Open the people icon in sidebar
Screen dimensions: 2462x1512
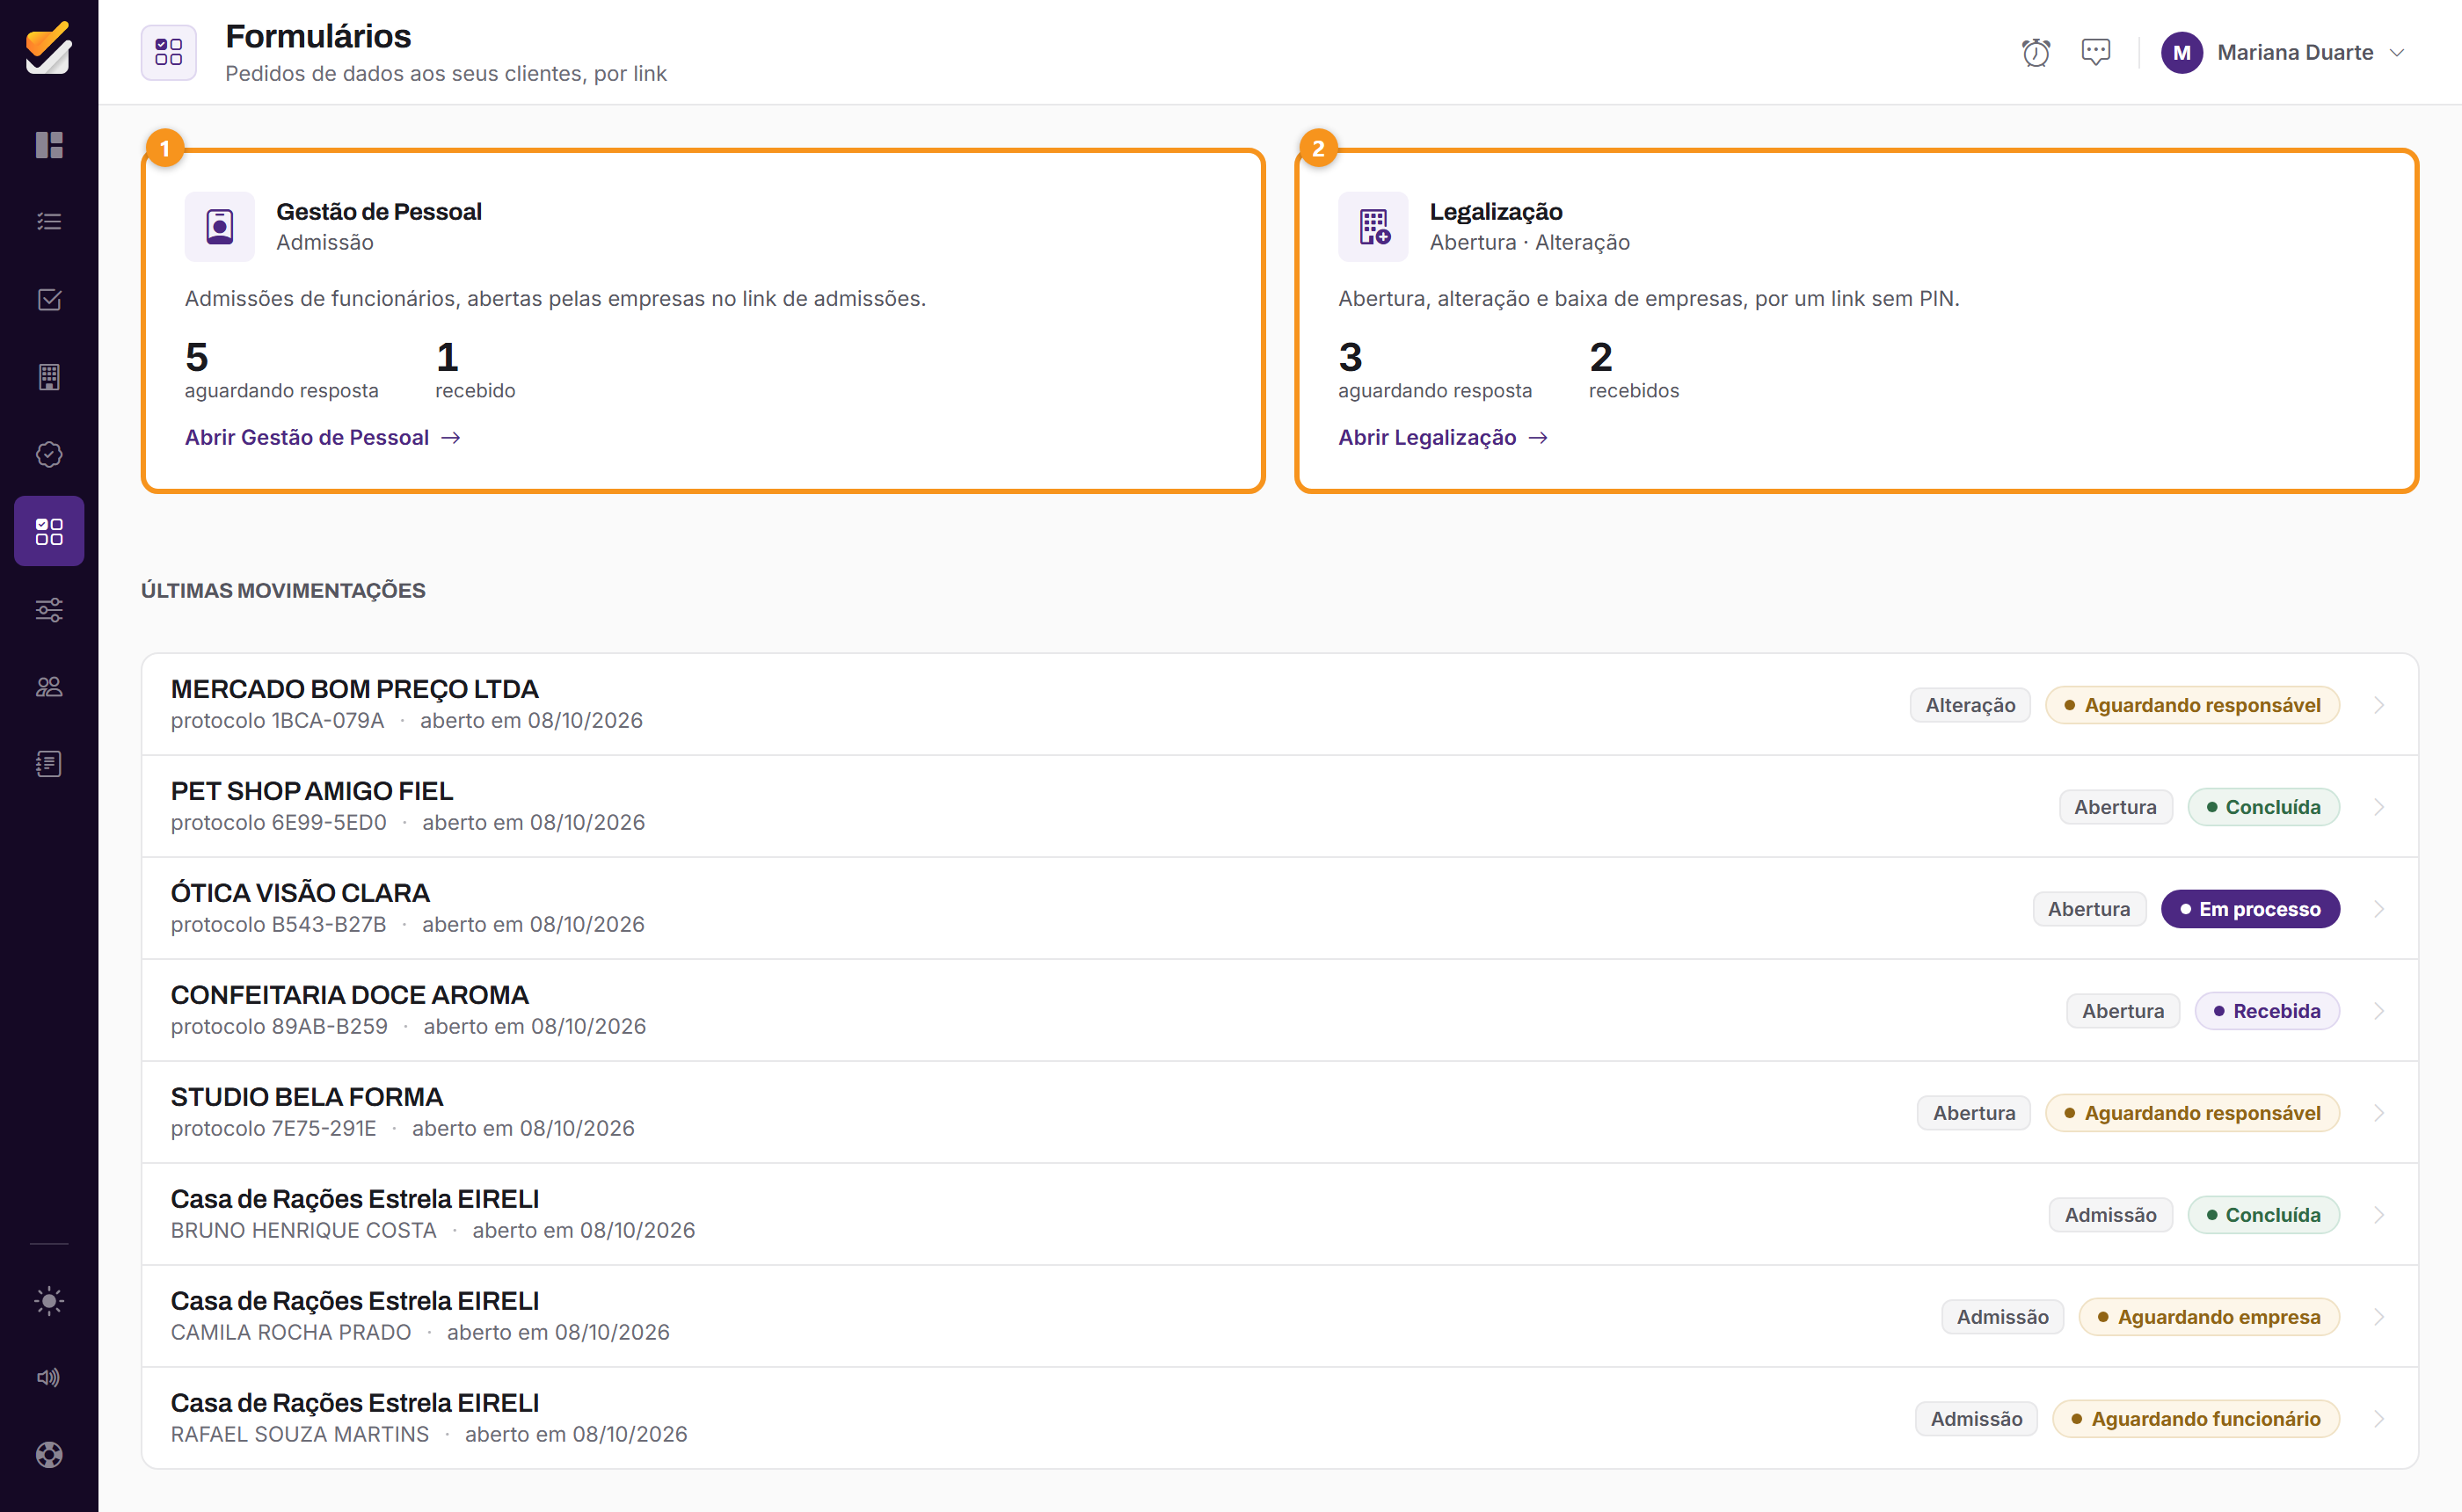pyautogui.click(x=49, y=686)
